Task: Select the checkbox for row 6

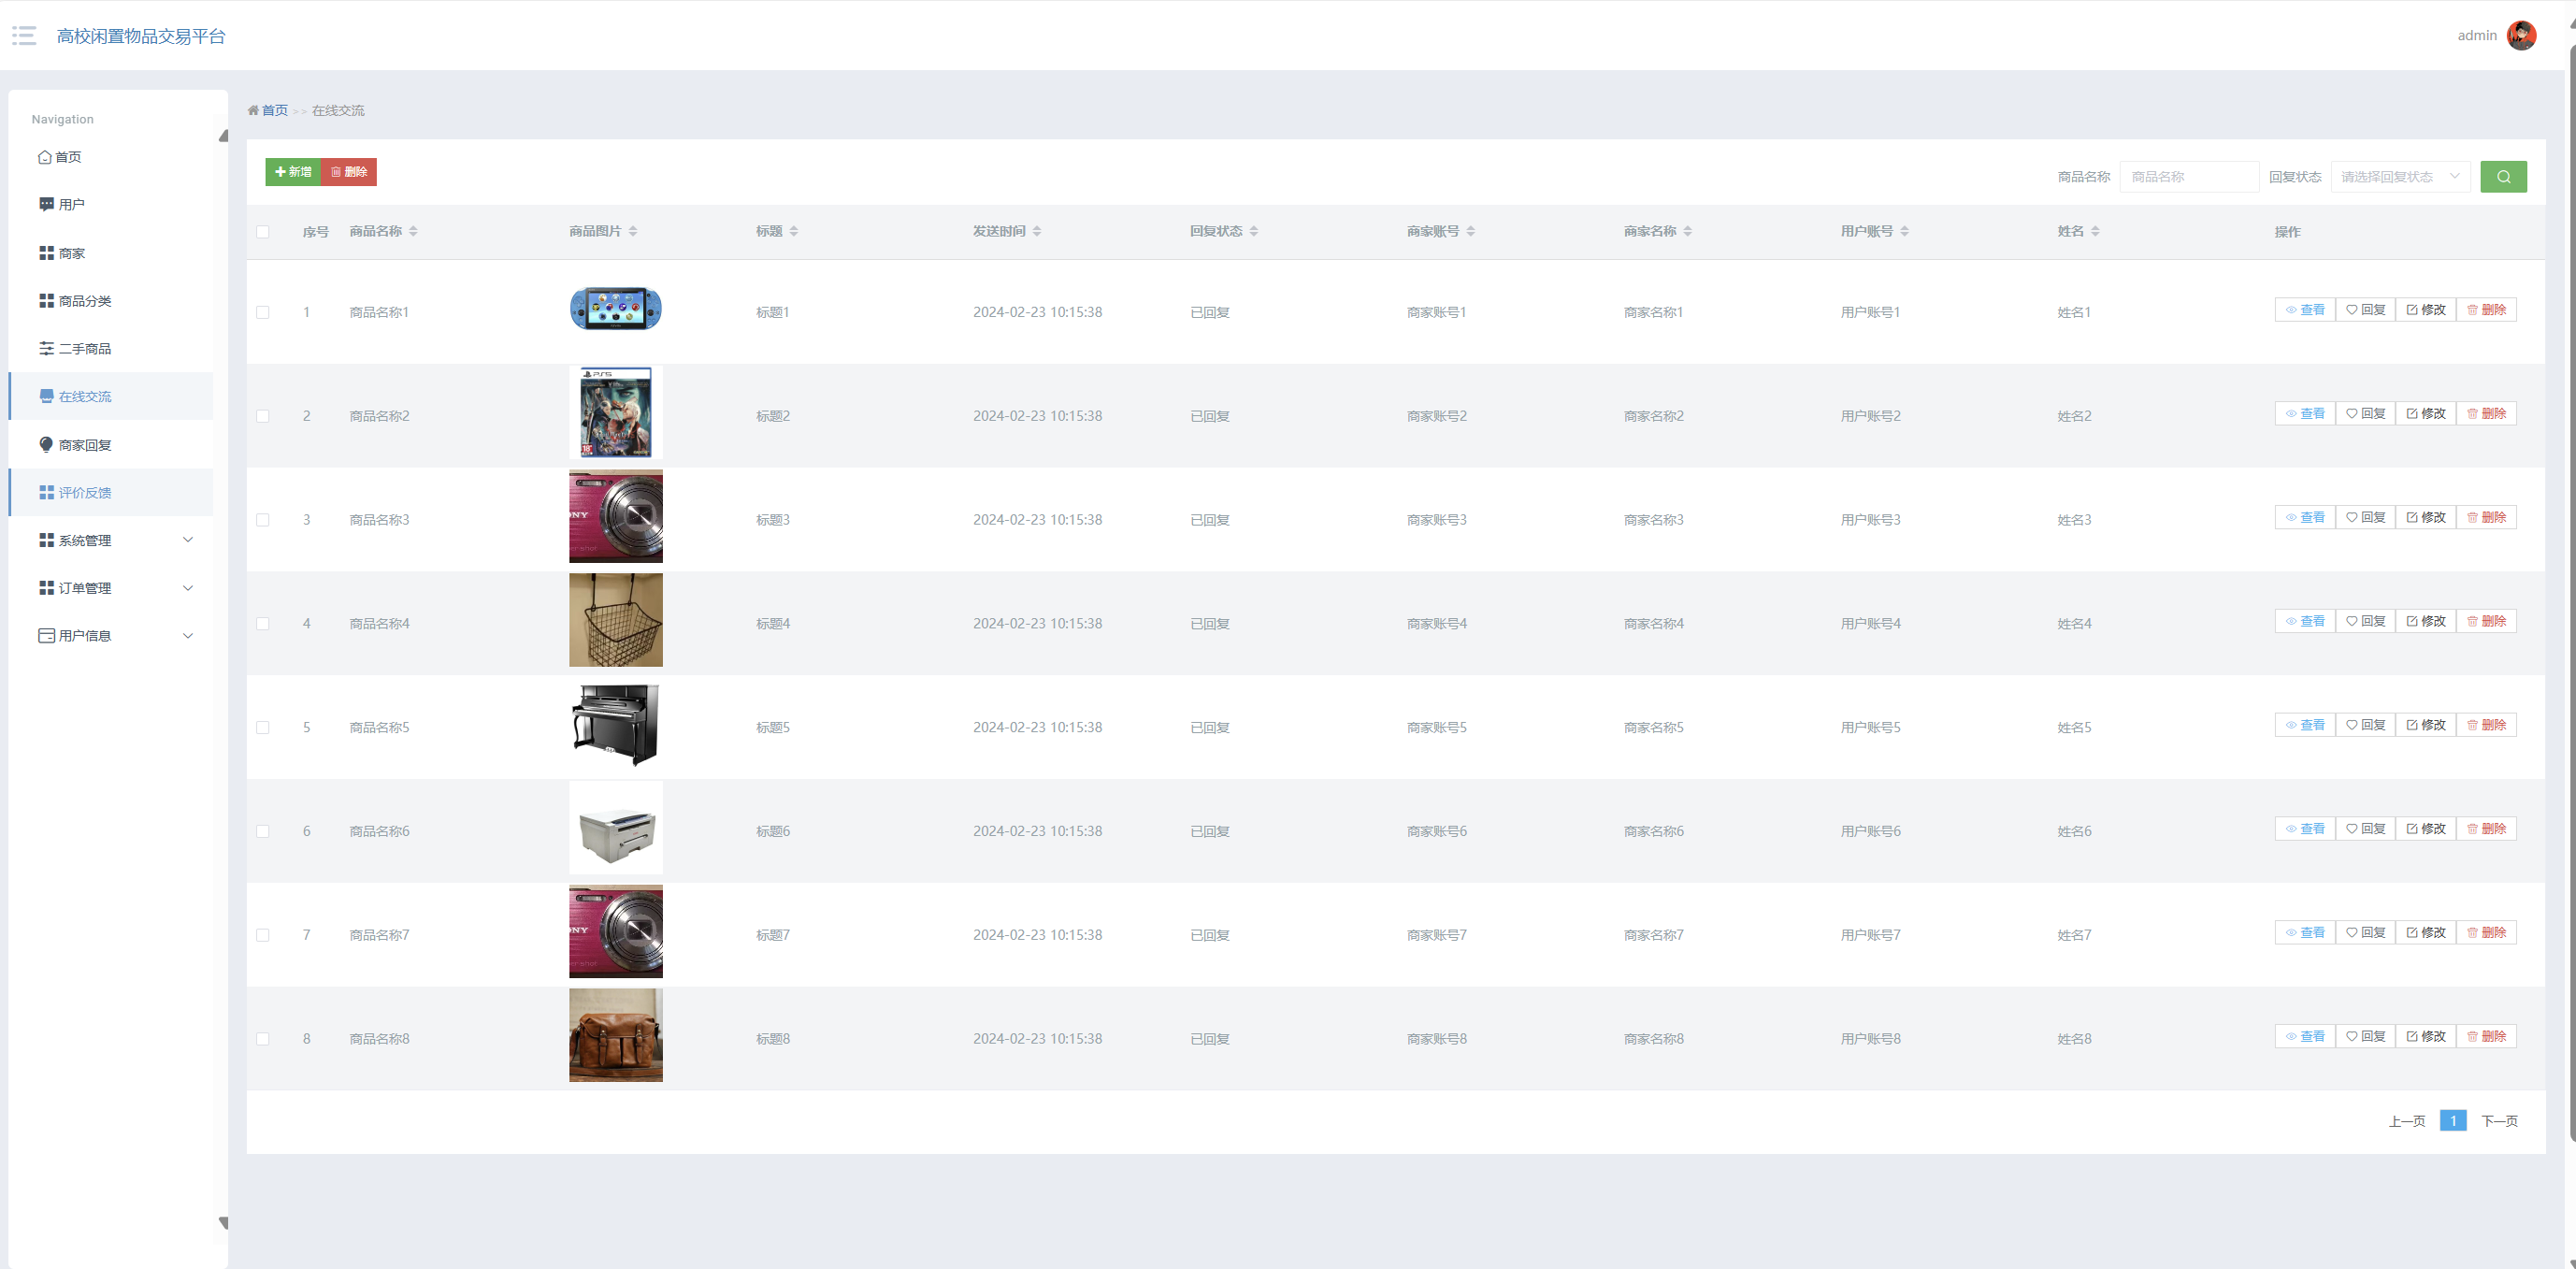Action: pyautogui.click(x=263, y=831)
